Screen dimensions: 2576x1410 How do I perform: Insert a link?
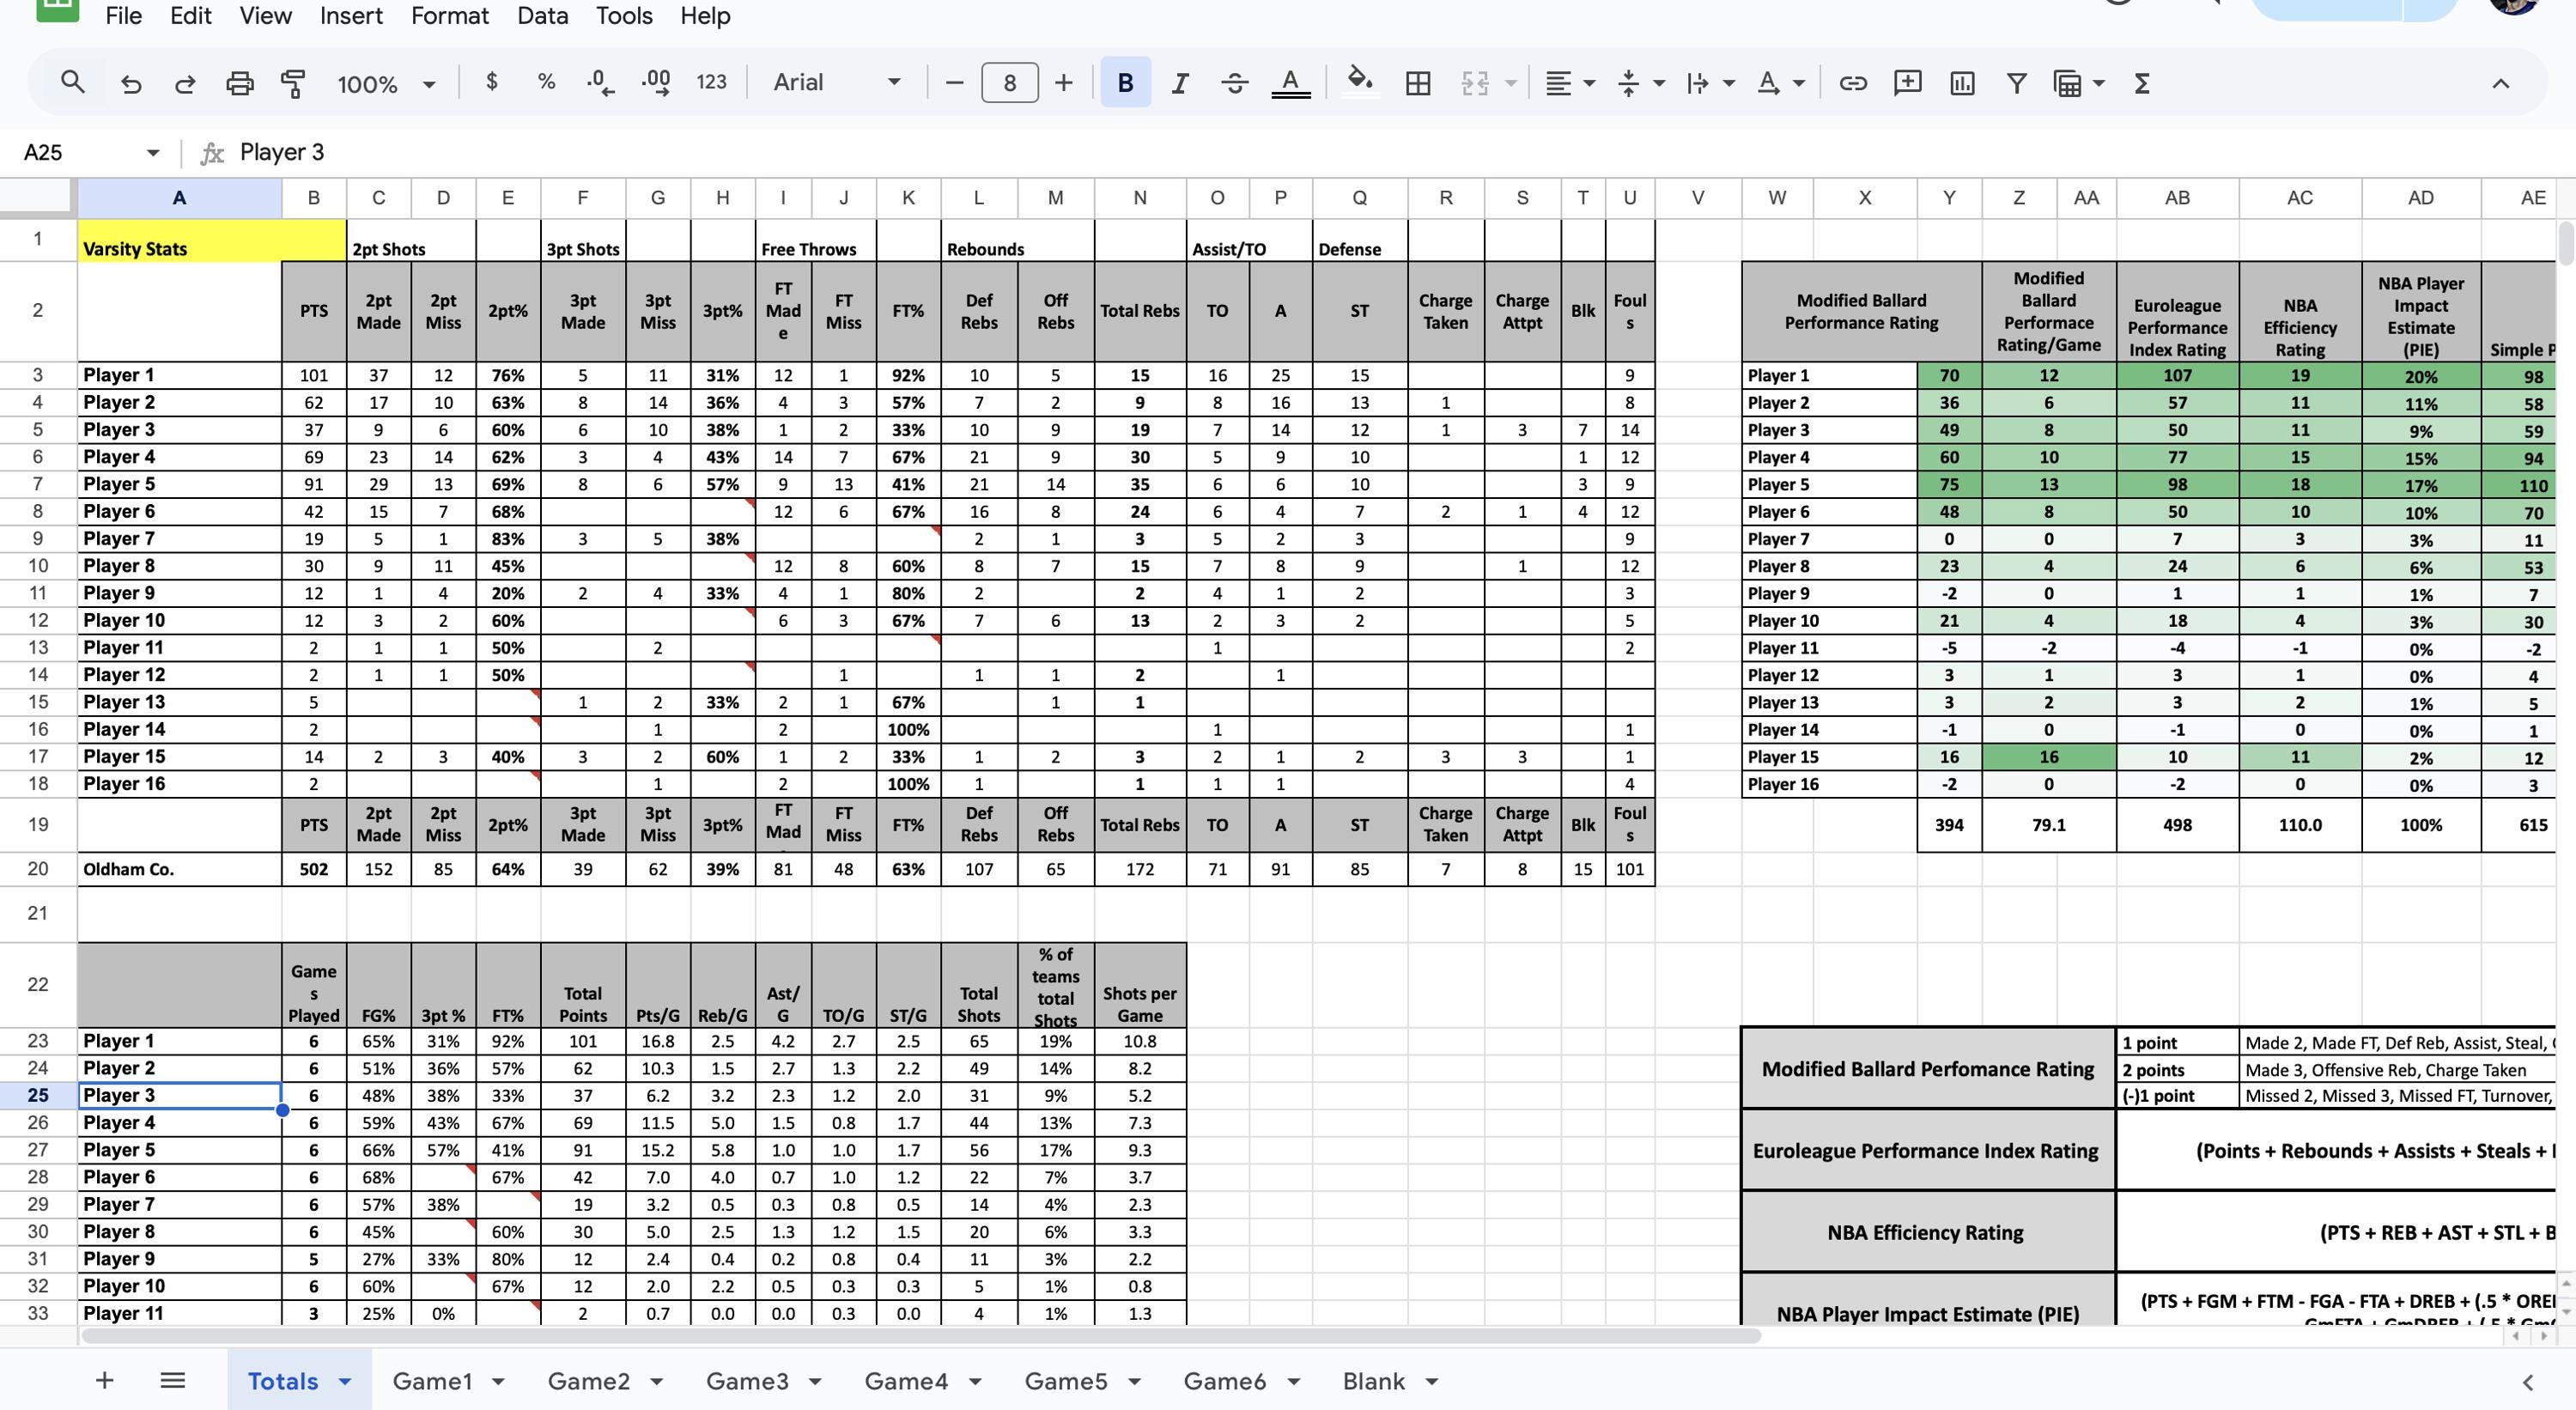pos(1853,82)
